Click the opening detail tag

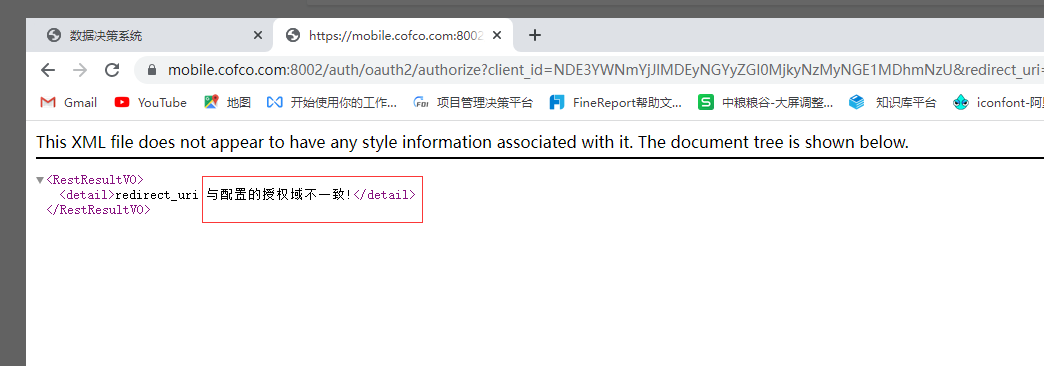[x=87, y=195]
